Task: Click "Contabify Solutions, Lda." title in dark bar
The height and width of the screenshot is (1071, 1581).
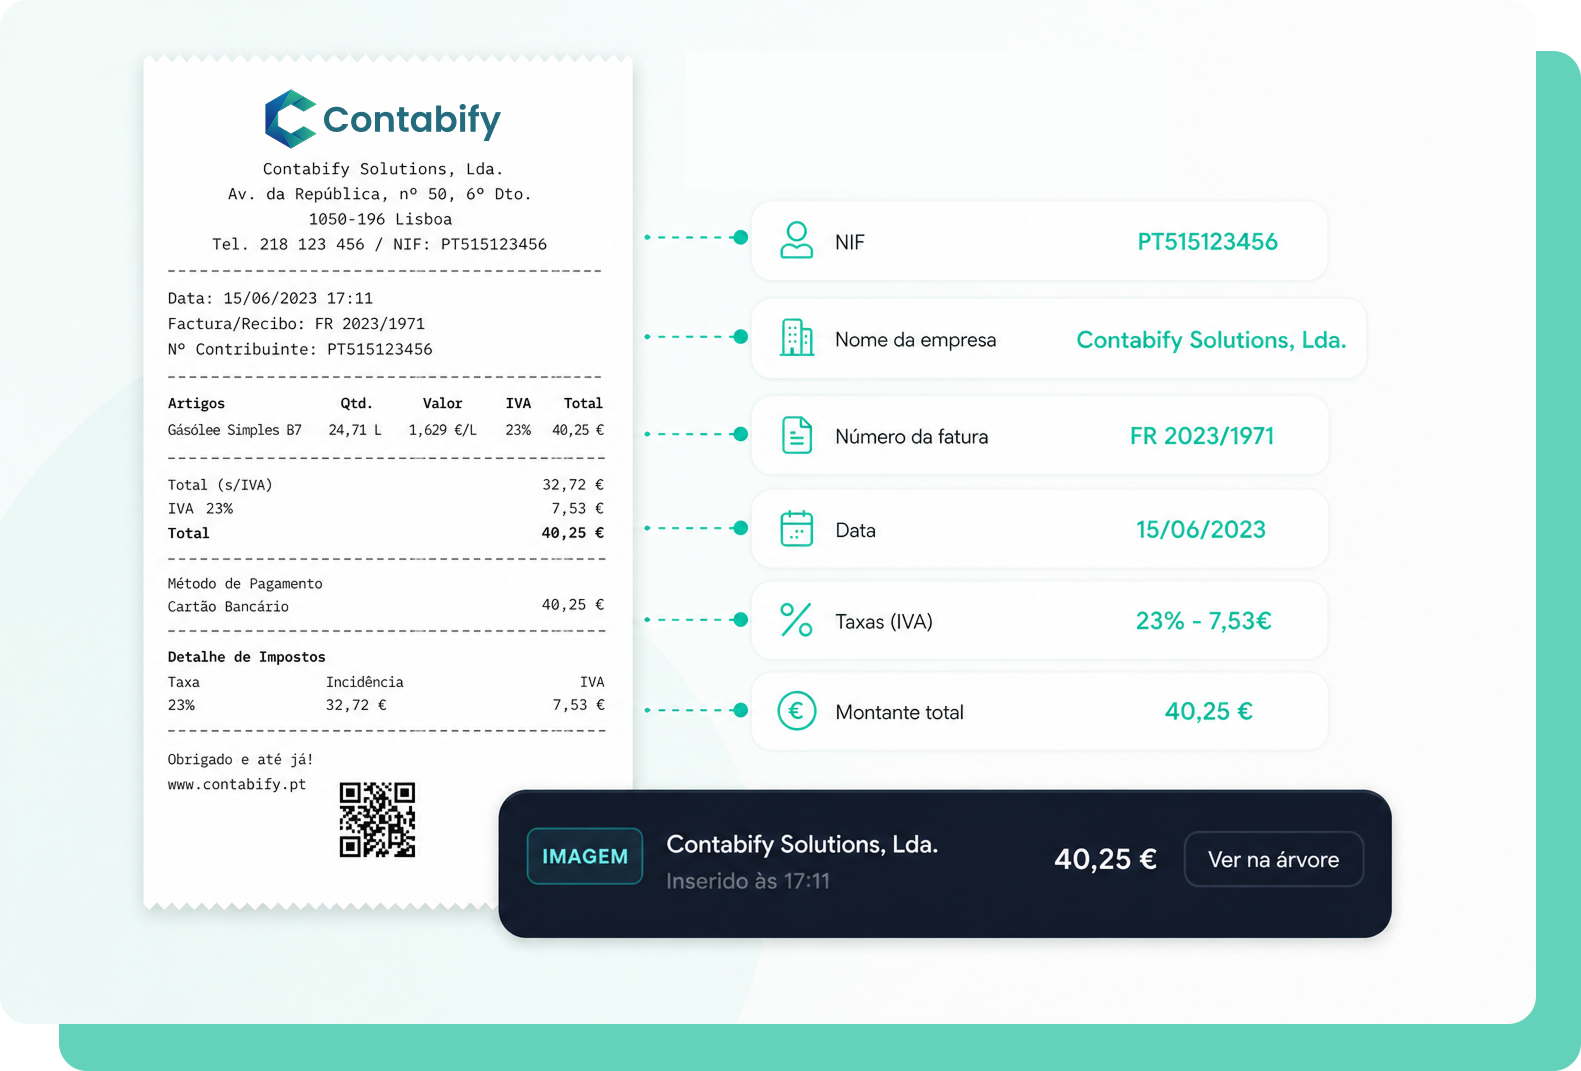Action: point(802,844)
